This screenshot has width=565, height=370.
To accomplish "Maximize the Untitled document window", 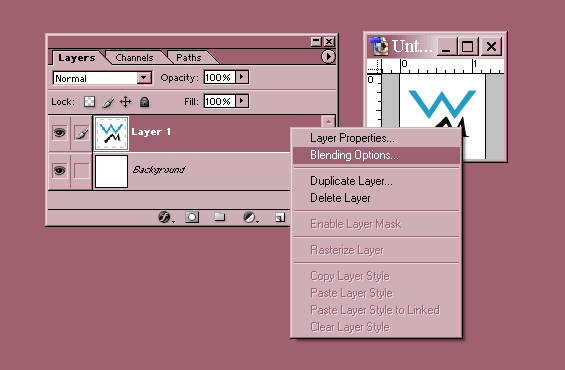I will click(468, 46).
